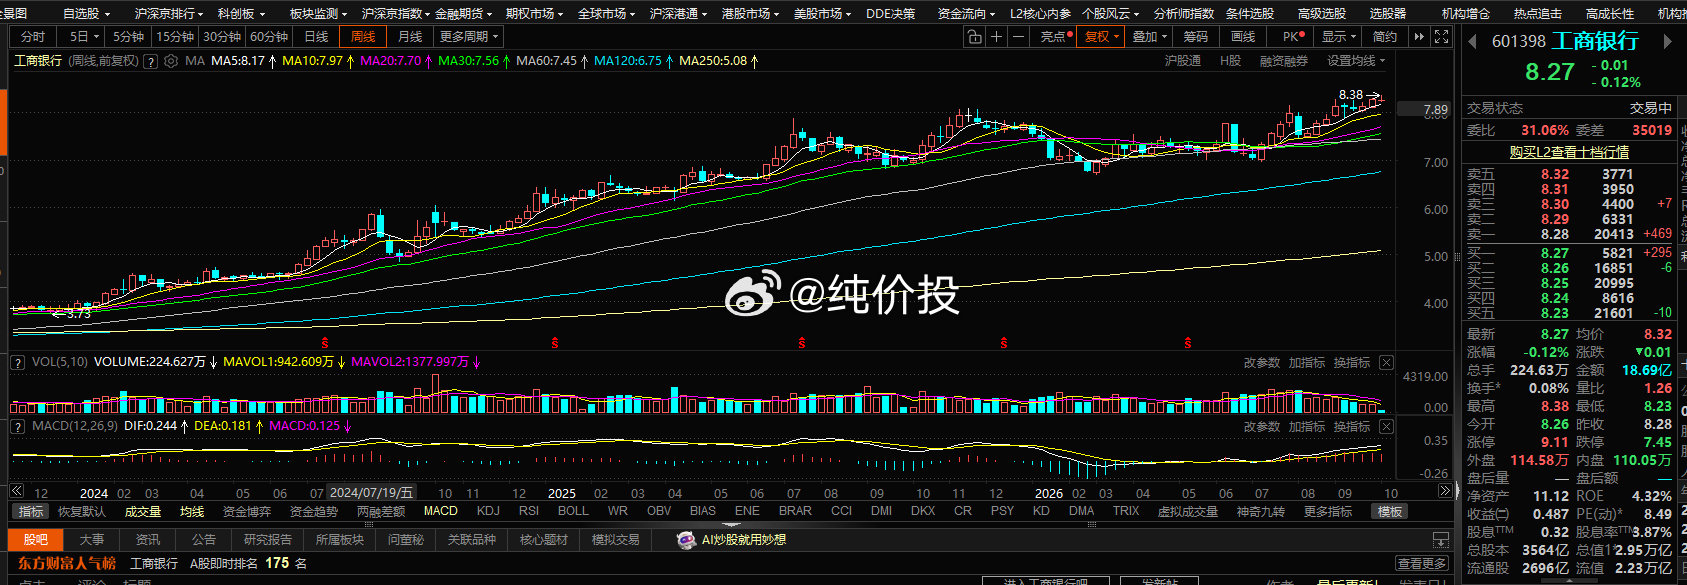Close the MACD indicator panel
Viewport: 1687px width, 585px height.
(1386, 426)
